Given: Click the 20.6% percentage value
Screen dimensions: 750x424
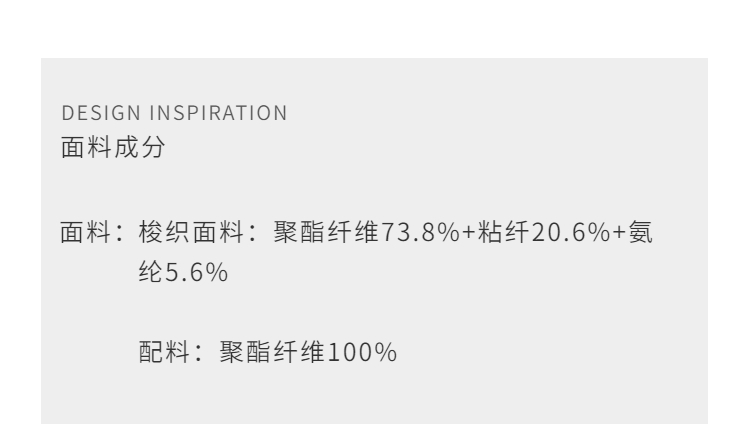Looking at the screenshot, I should [x=536, y=236].
